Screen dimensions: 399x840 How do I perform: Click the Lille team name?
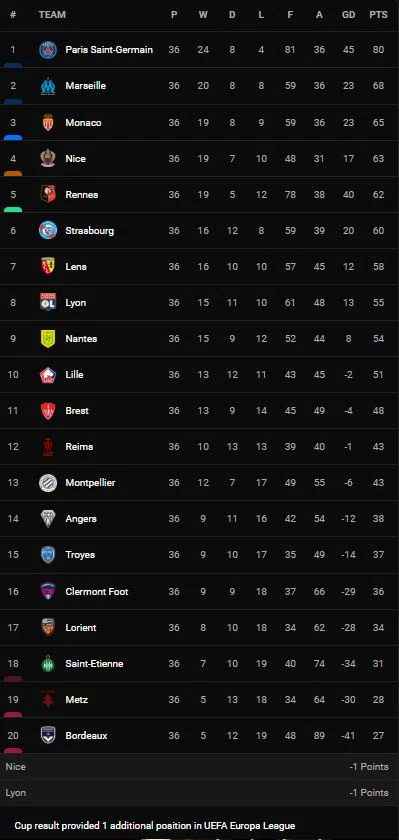click(74, 374)
